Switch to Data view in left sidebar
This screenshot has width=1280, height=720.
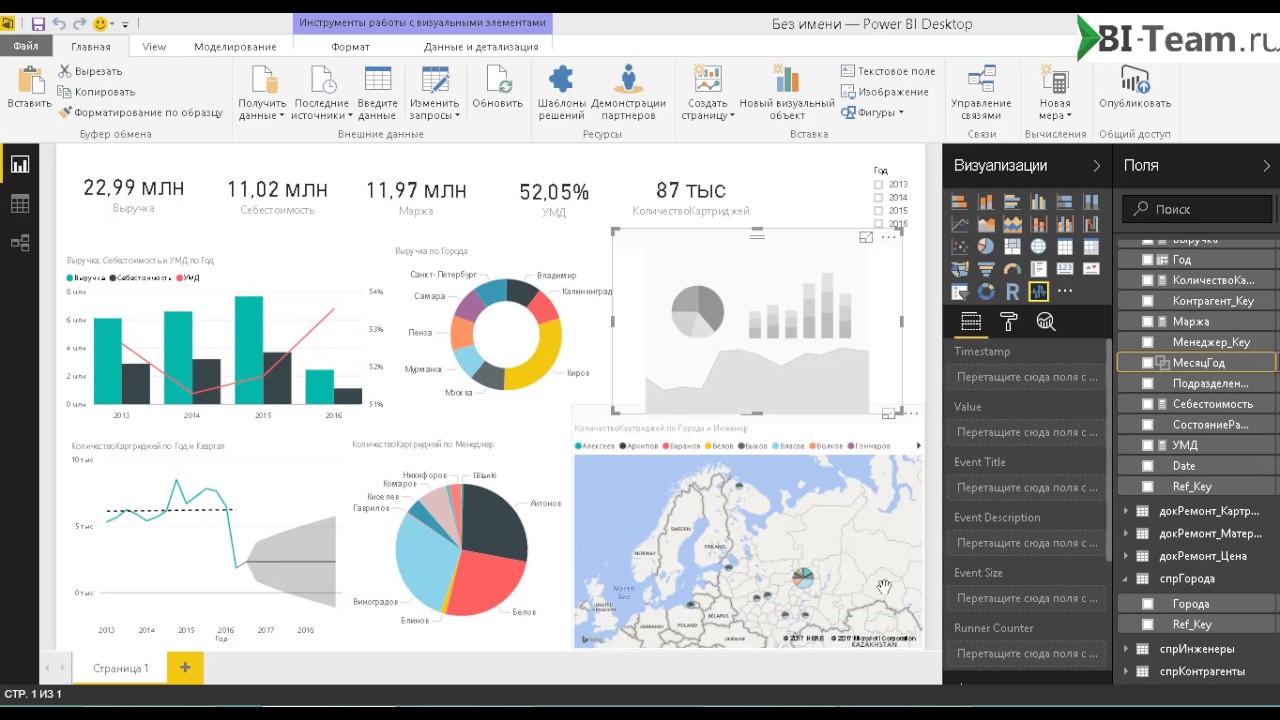tap(20, 204)
